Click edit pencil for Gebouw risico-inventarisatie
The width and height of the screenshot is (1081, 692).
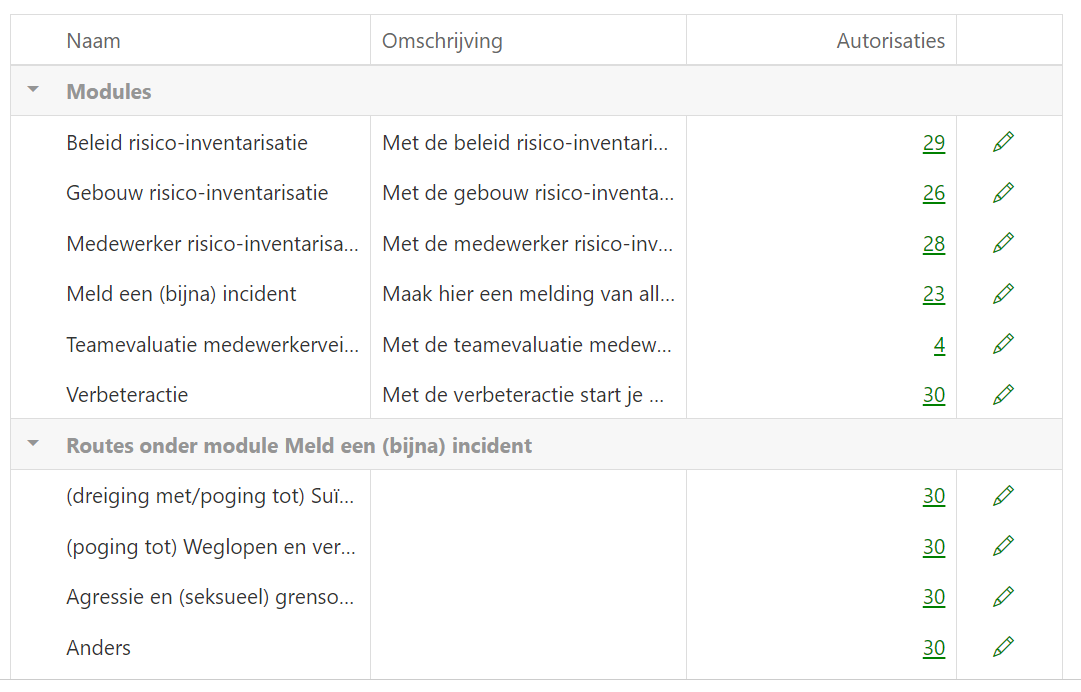point(1003,192)
